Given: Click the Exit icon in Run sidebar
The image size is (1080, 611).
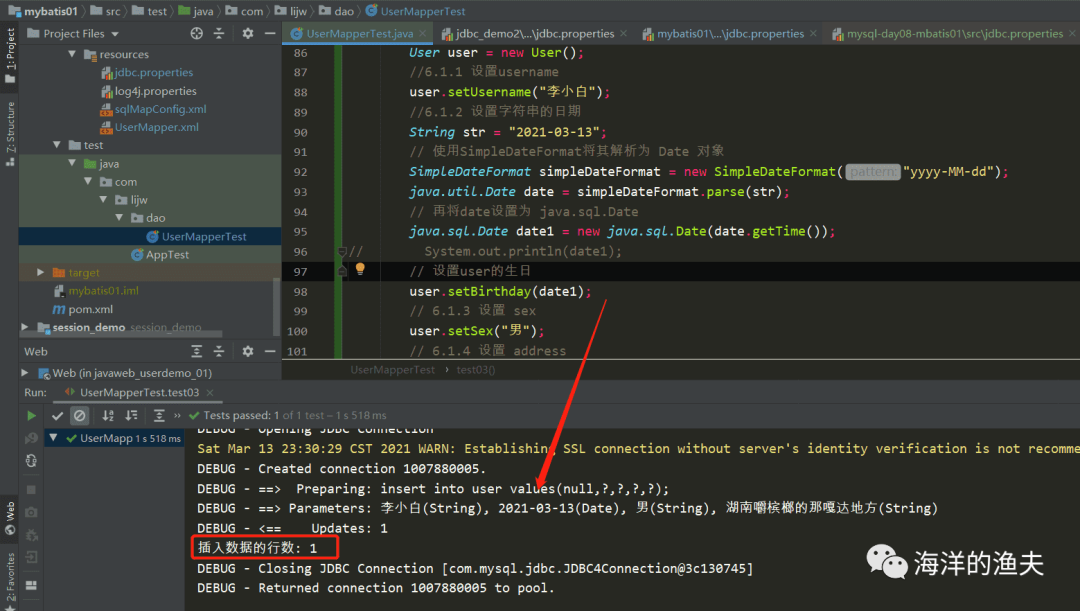Looking at the screenshot, I should (31, 557).
